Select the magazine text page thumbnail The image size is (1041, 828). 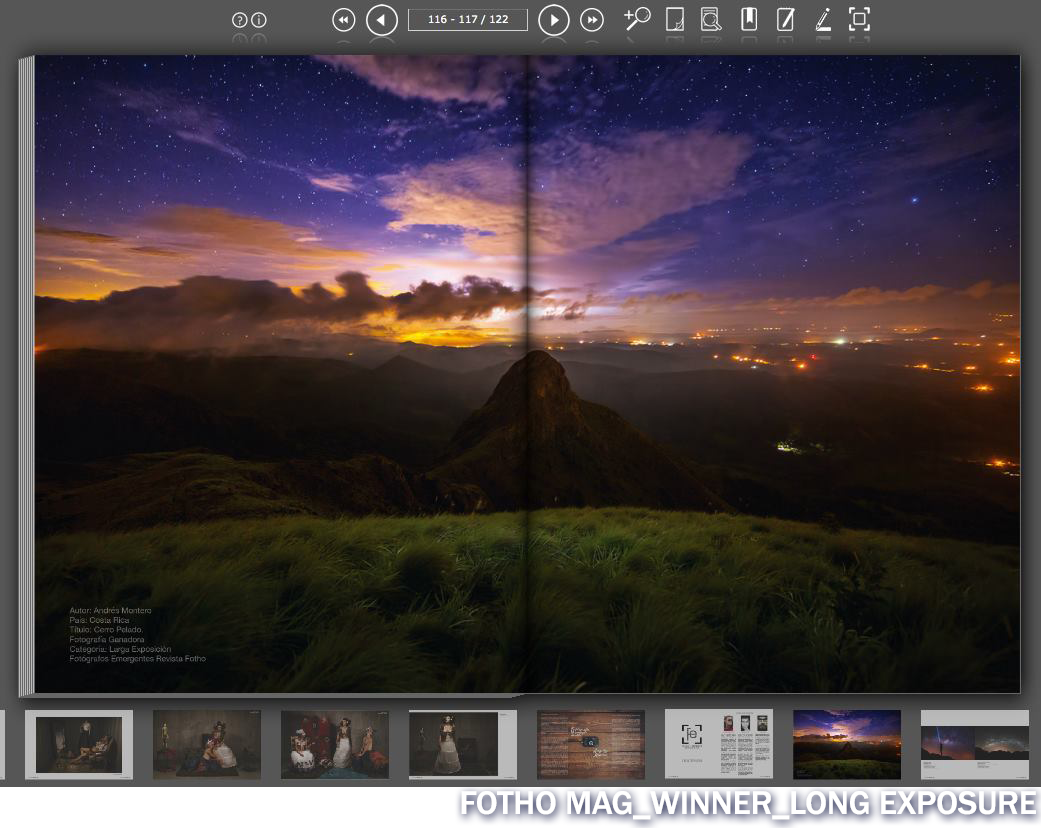pos(718,744)
